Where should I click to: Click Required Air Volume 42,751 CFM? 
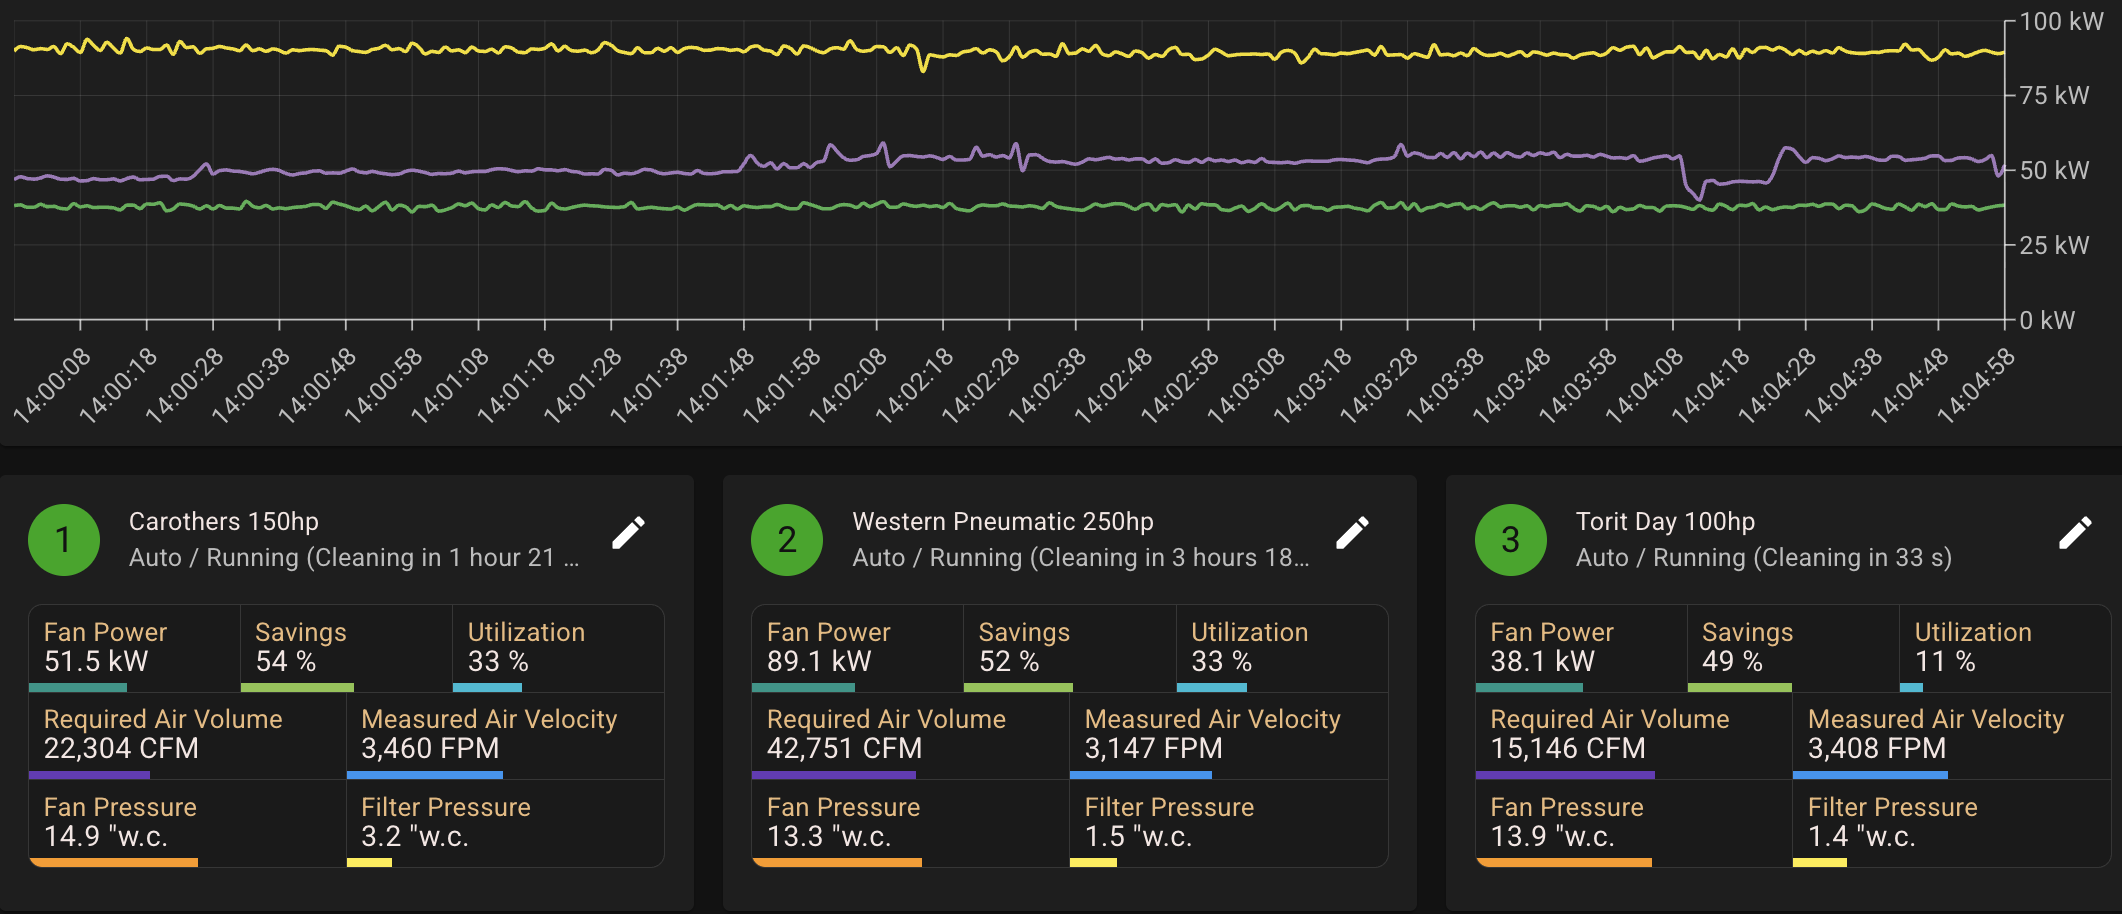coord(910,736)
